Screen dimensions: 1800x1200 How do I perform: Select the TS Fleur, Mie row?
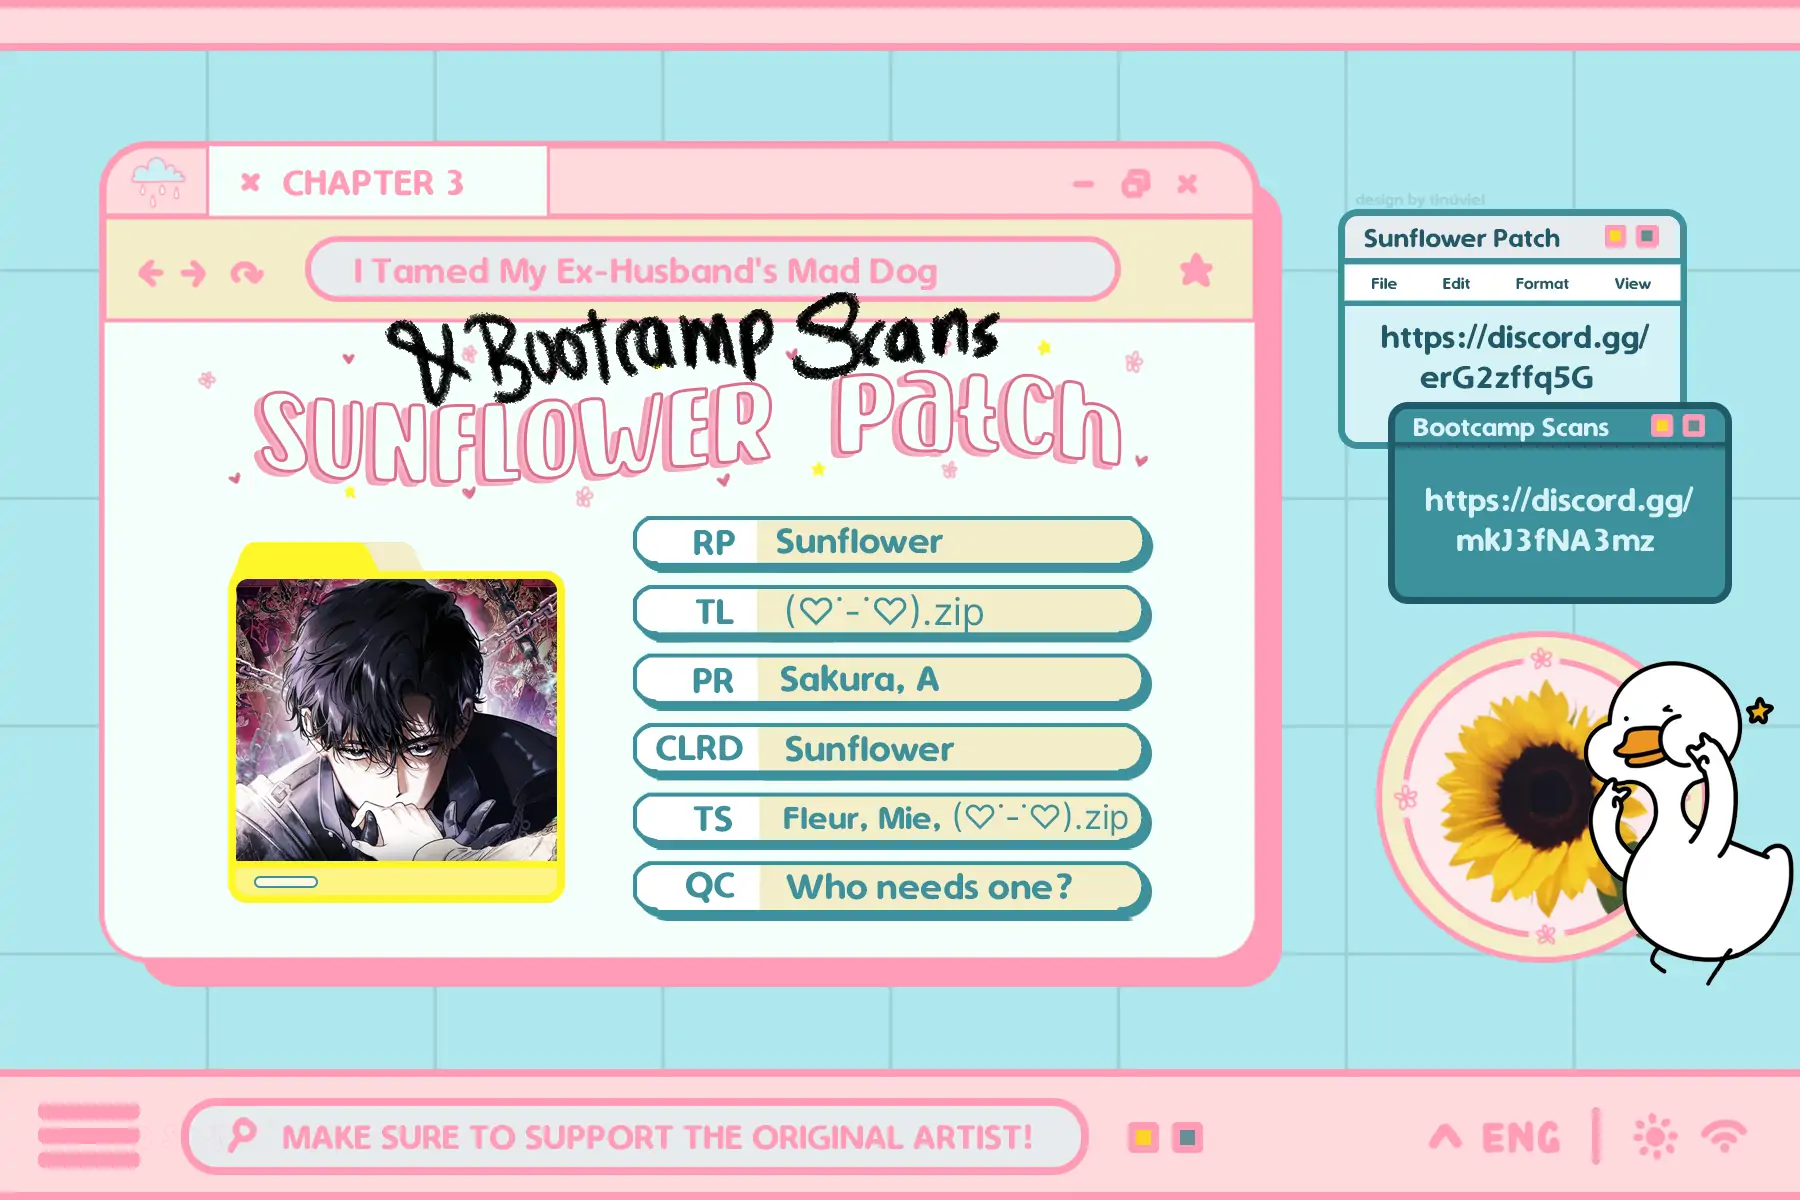pos(892,819)
